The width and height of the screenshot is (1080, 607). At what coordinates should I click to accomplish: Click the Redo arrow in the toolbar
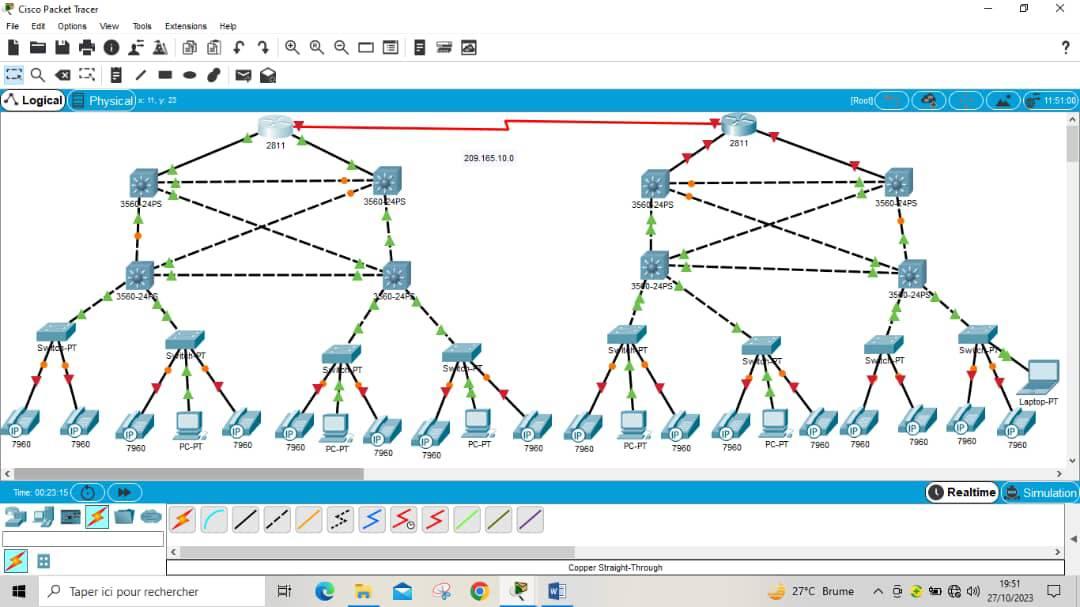click(263, 48)
